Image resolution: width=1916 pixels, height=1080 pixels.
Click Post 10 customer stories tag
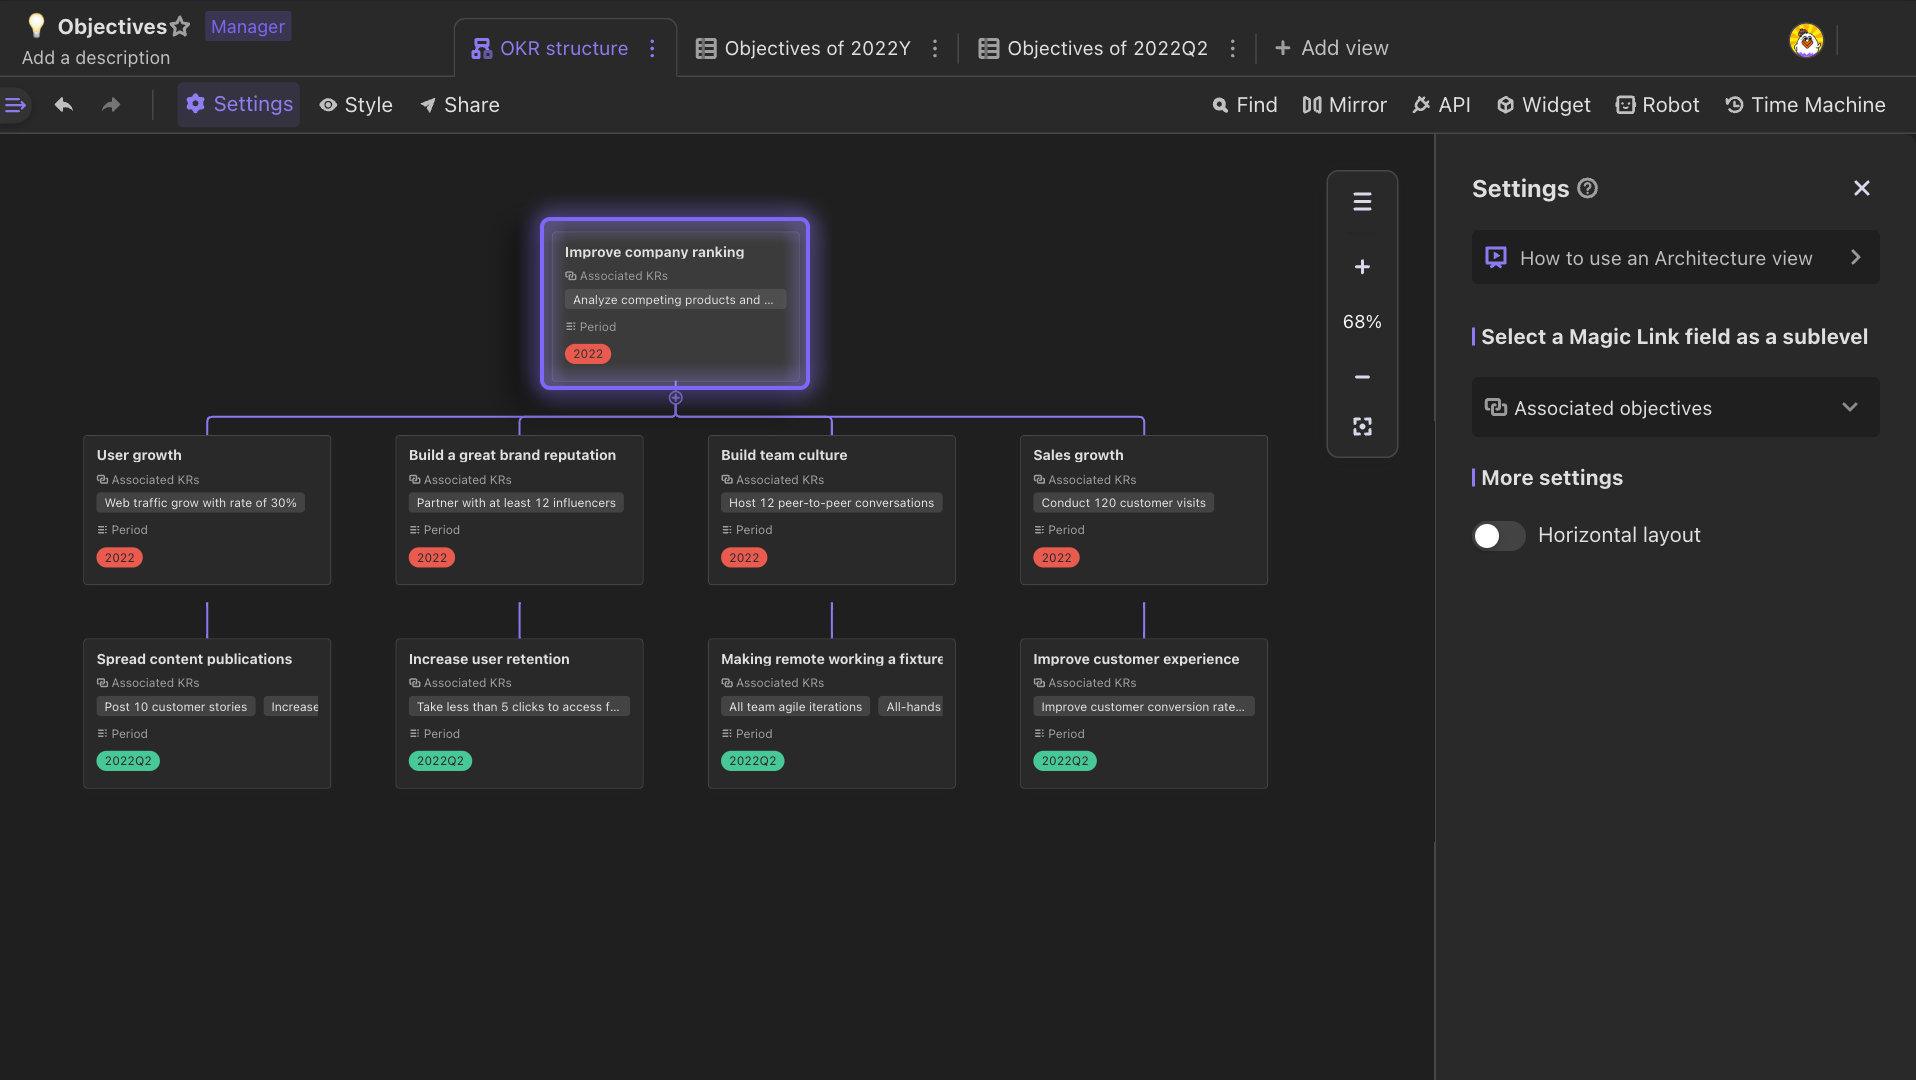176,707
